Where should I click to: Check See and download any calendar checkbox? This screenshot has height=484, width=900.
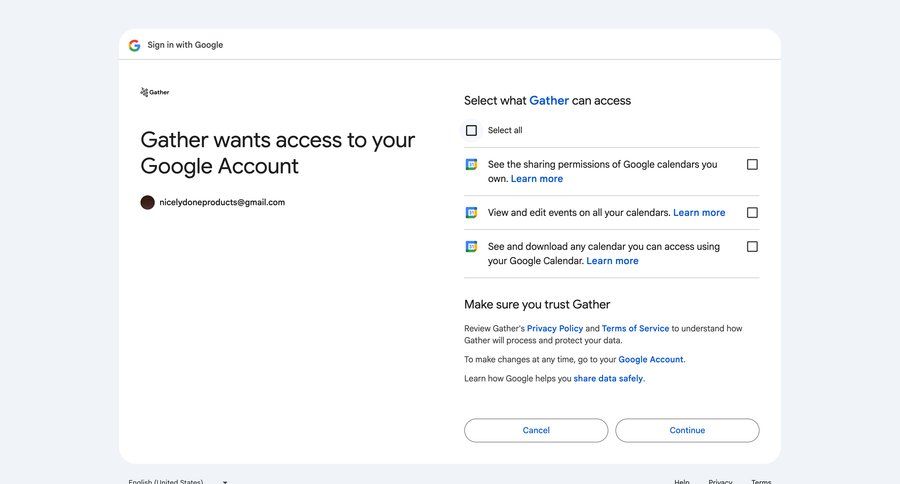point(752,247)
